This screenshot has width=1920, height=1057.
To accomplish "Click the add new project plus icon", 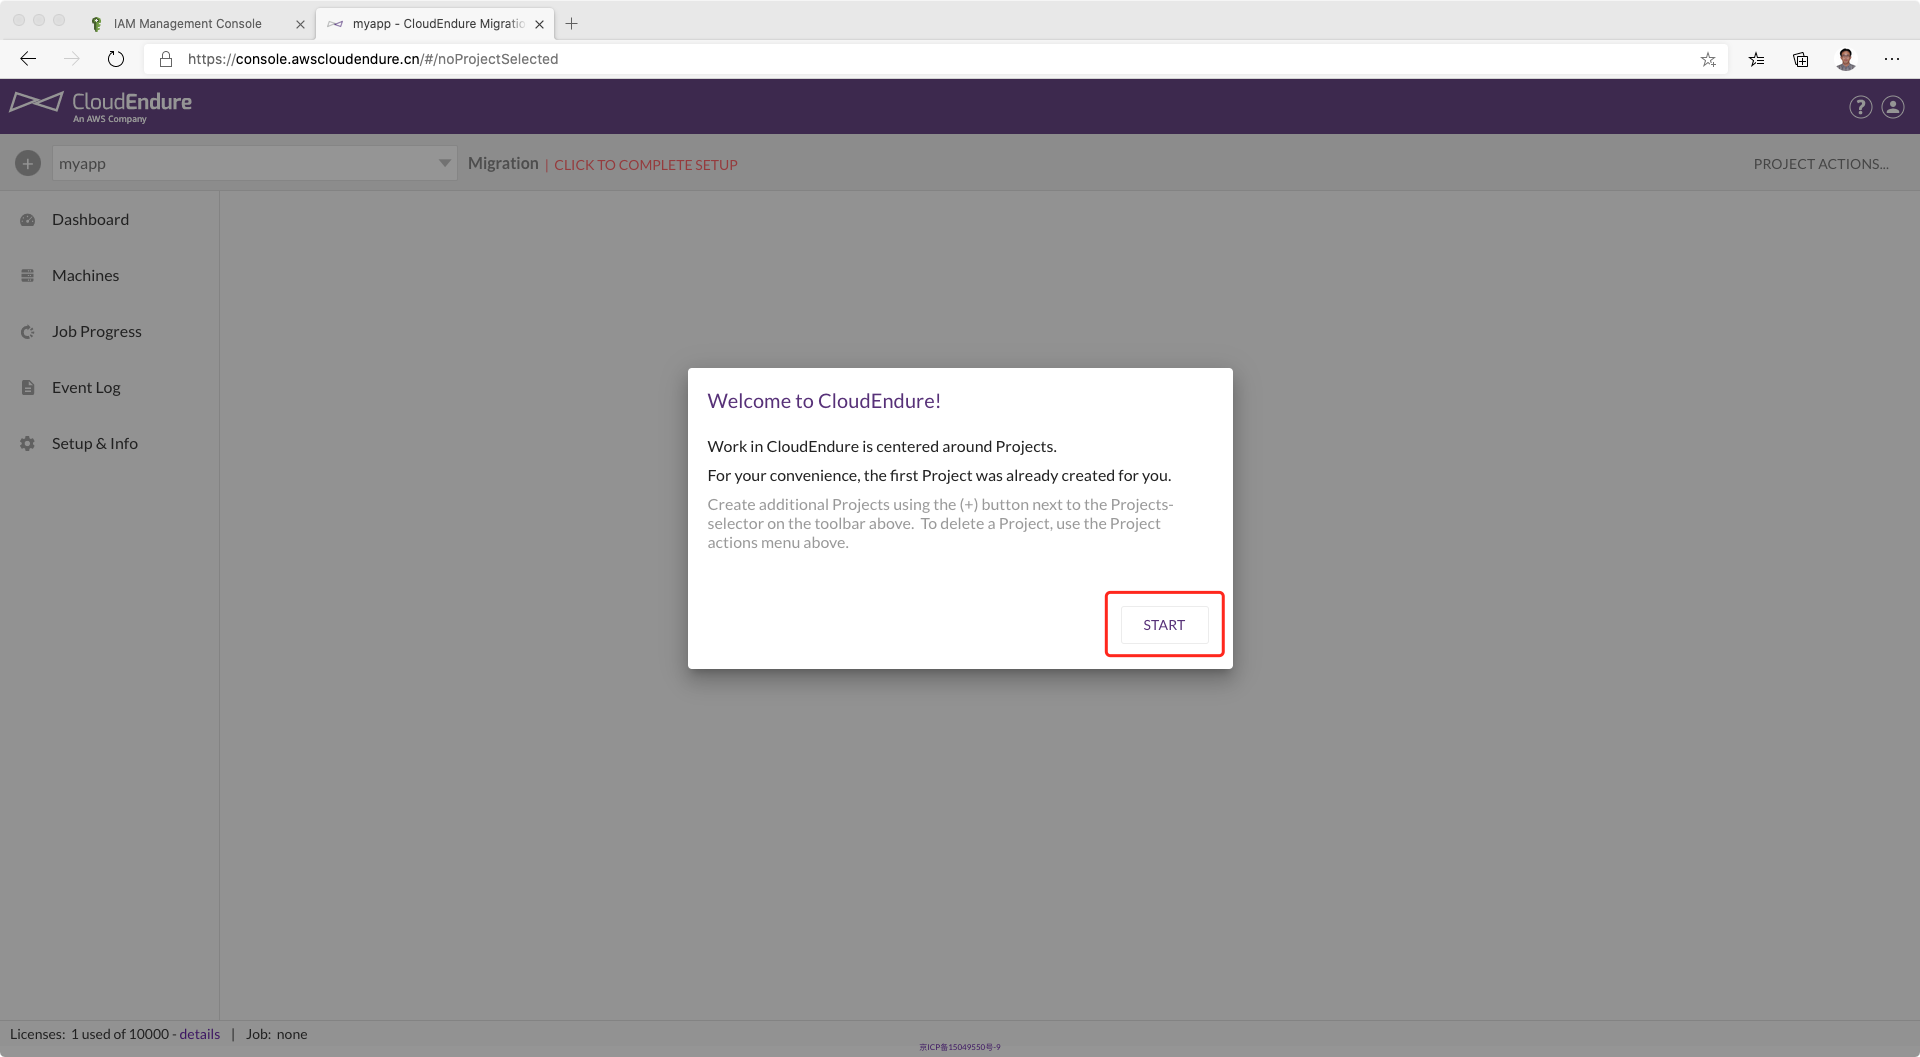I will (x=28, y=163).
